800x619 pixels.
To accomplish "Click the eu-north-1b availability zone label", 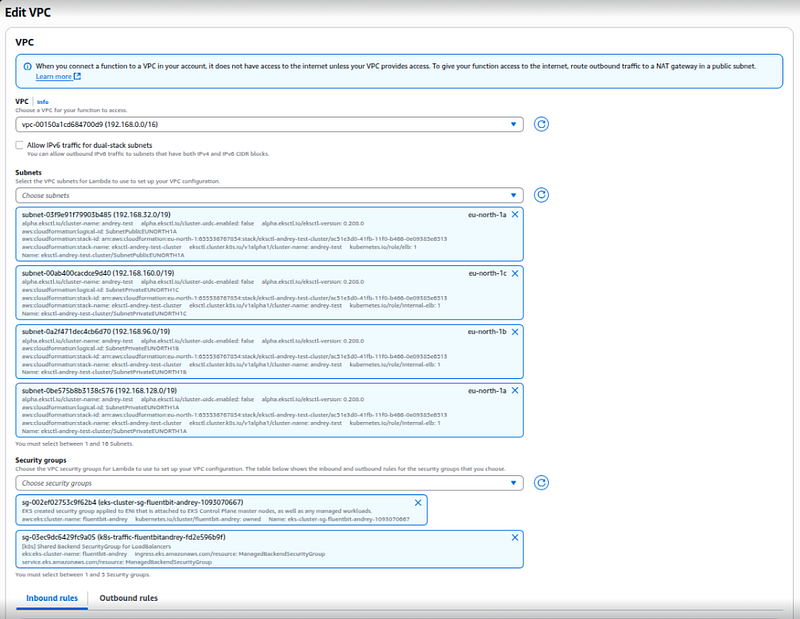I will 487,332.
